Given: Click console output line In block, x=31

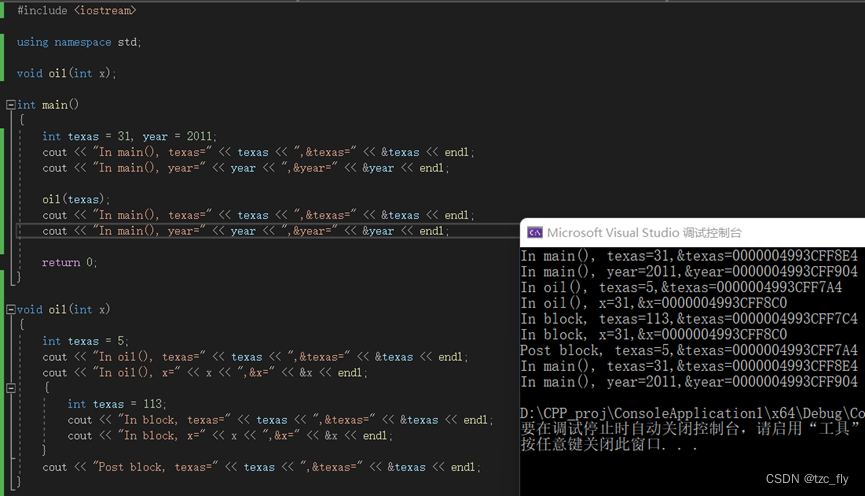Looking at the screenshot, I should point(654,334).
